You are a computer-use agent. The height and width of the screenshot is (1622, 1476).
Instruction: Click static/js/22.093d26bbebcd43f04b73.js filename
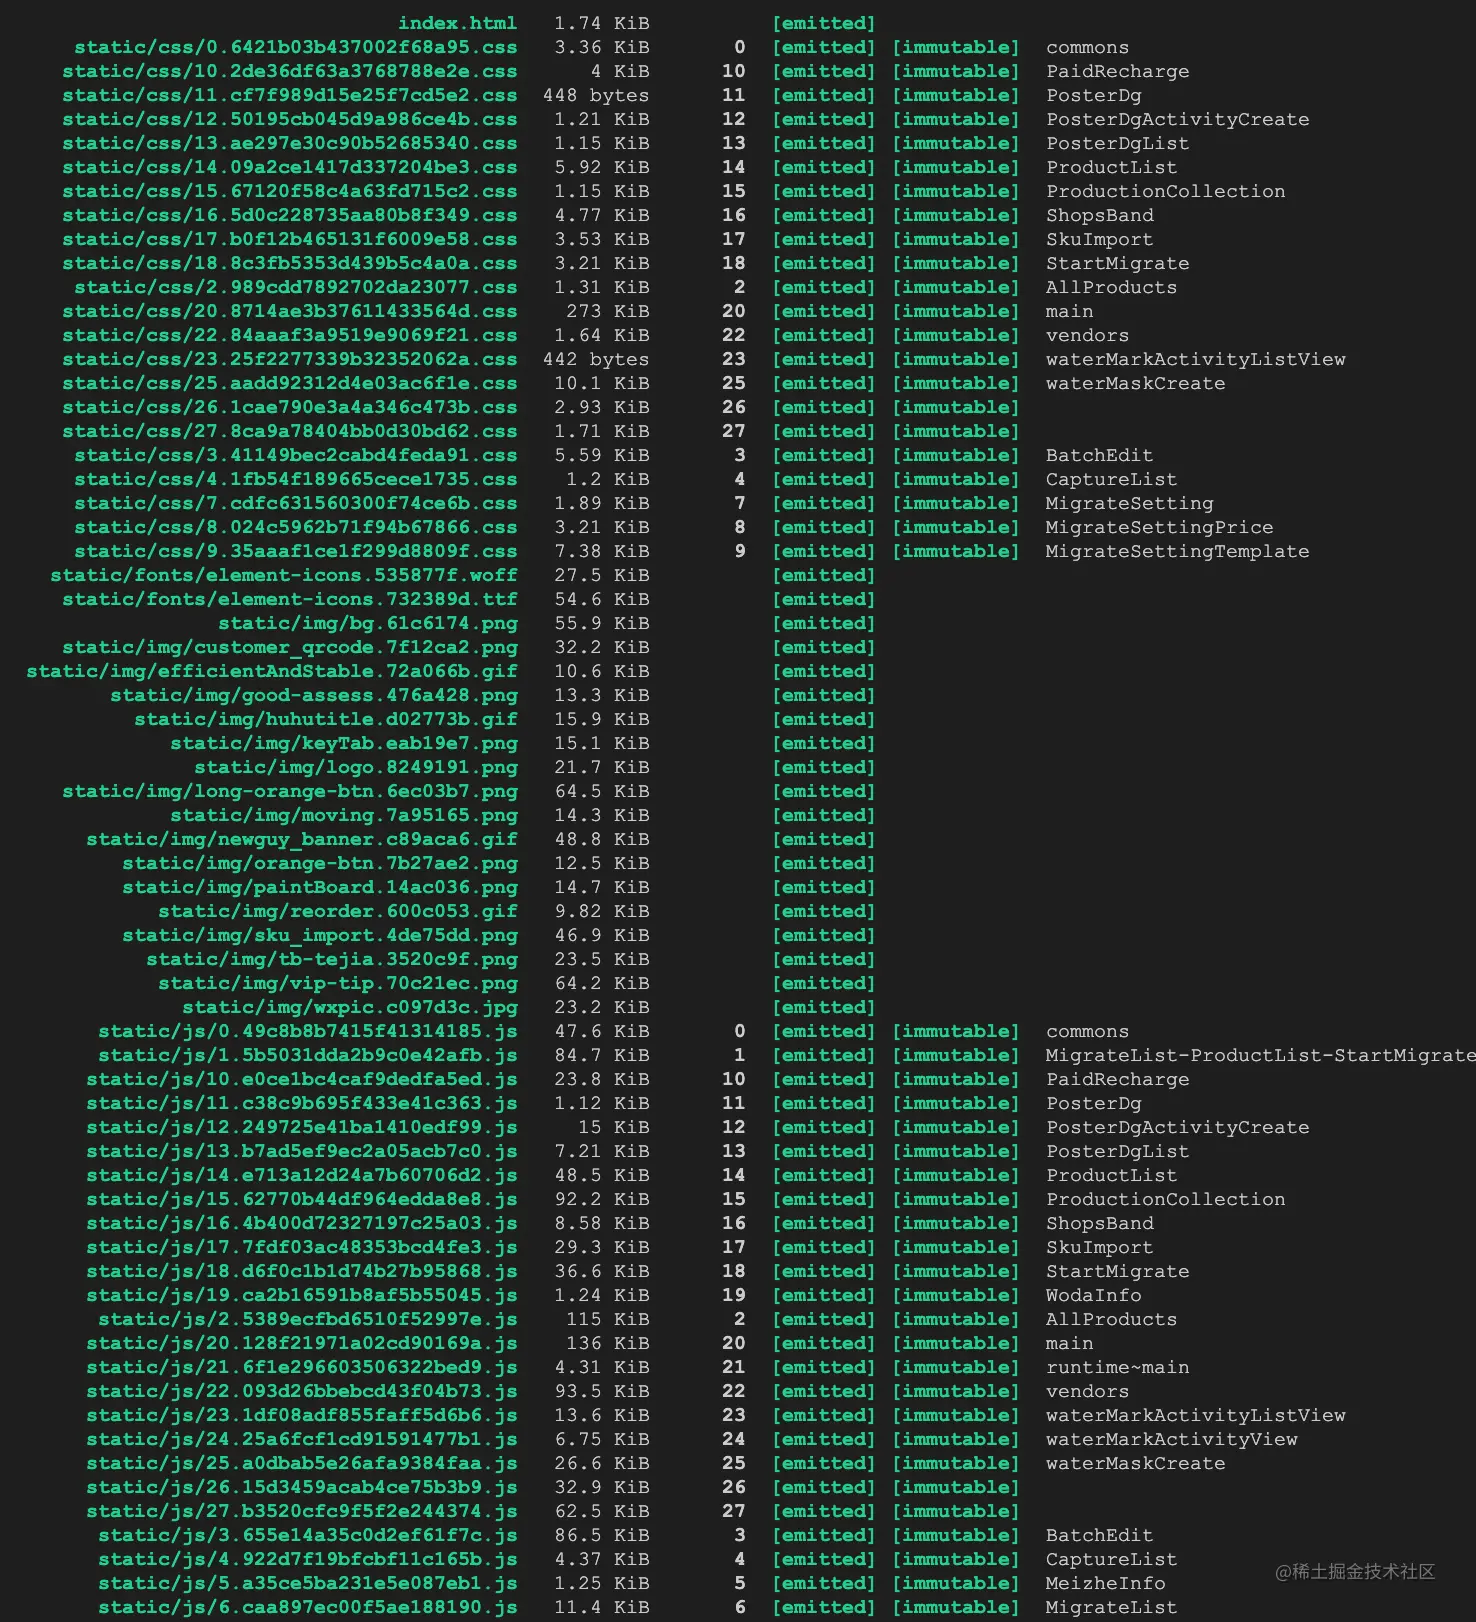[x=302, y=1391]
